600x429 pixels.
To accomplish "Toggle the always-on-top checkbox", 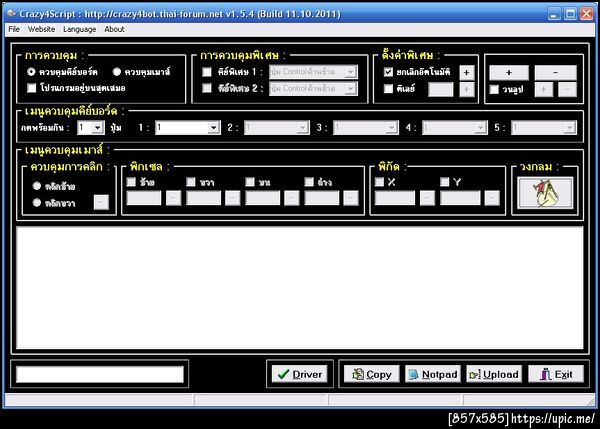I will (x=32, y=88).
